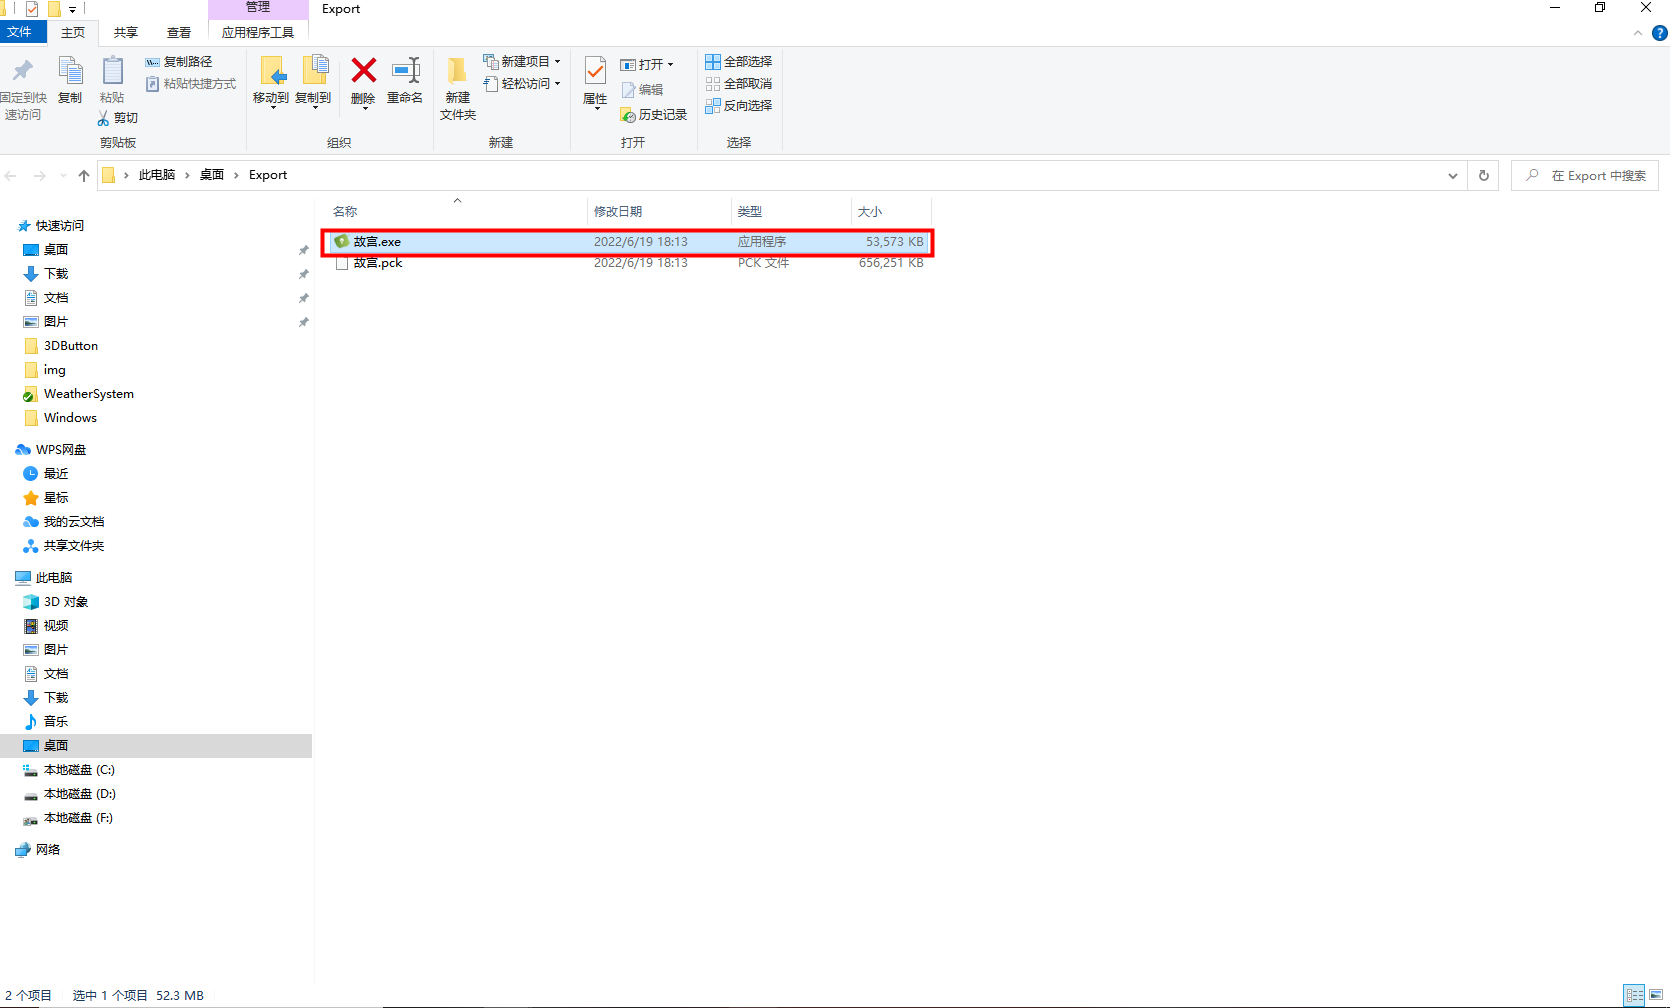Switch to View (查看) tab
This screenshot has width=1670, height=1008.
(x=179, y=33)
